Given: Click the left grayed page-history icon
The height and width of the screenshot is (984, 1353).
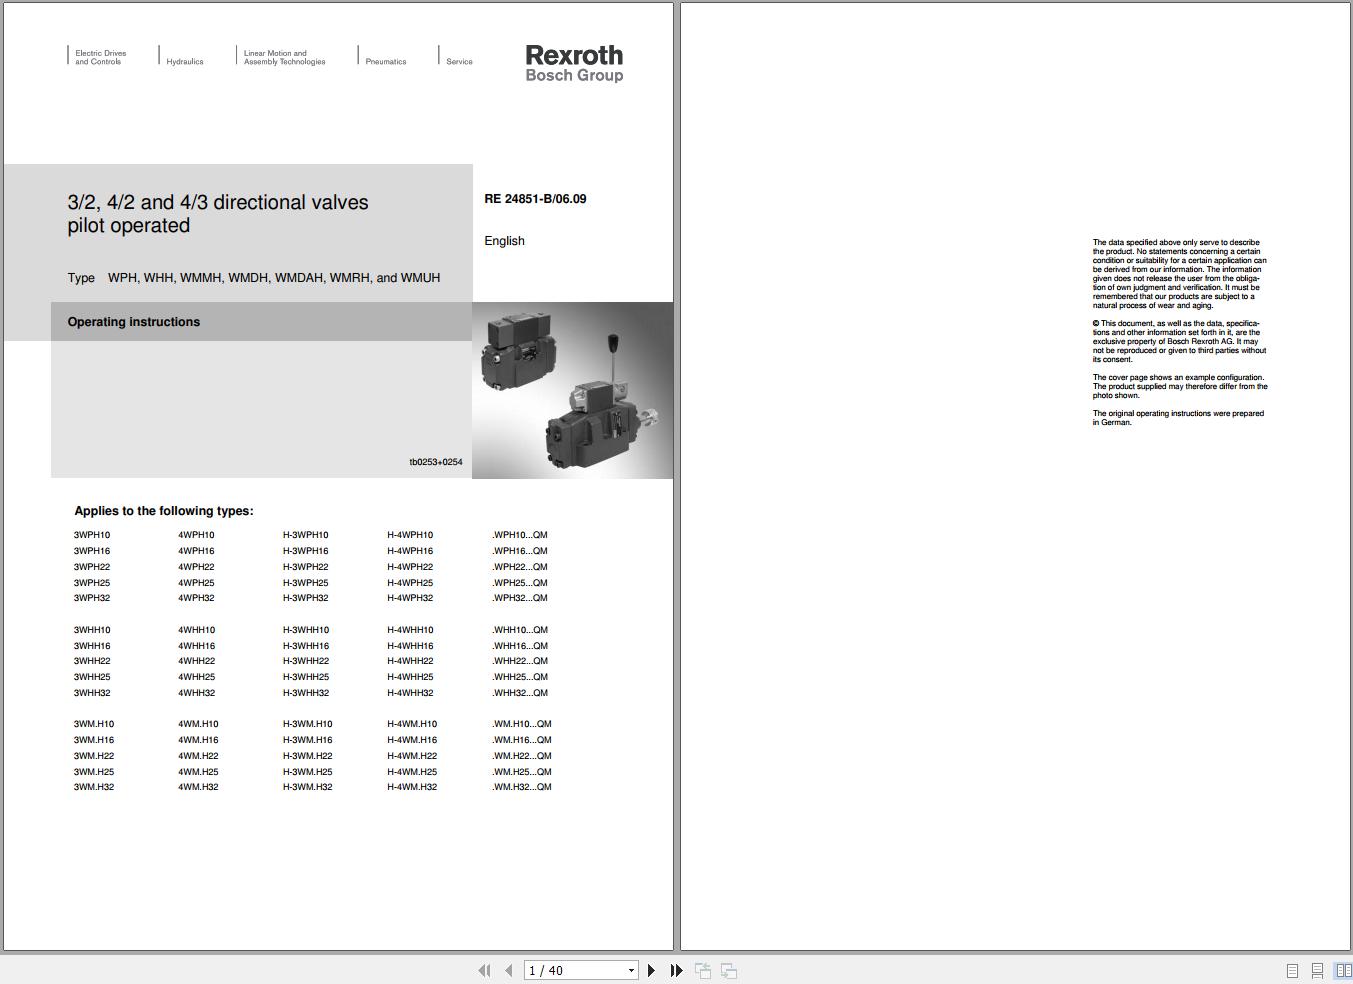Looking at the screenshot, I should pos(702,970).
